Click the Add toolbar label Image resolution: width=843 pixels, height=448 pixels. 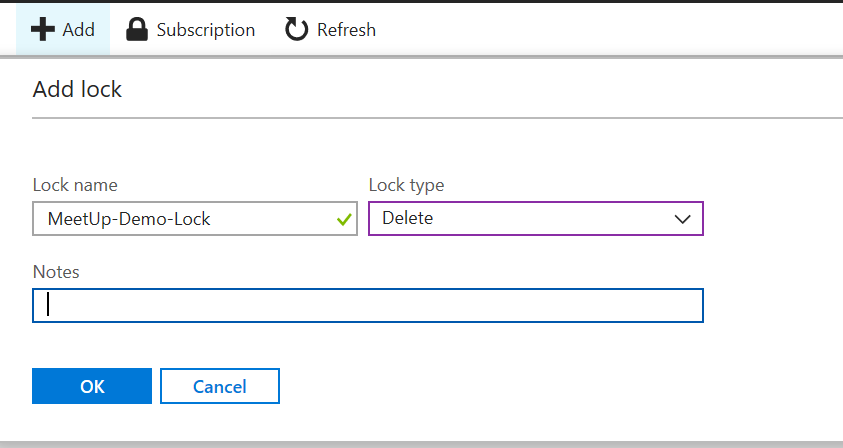(78, 29)
